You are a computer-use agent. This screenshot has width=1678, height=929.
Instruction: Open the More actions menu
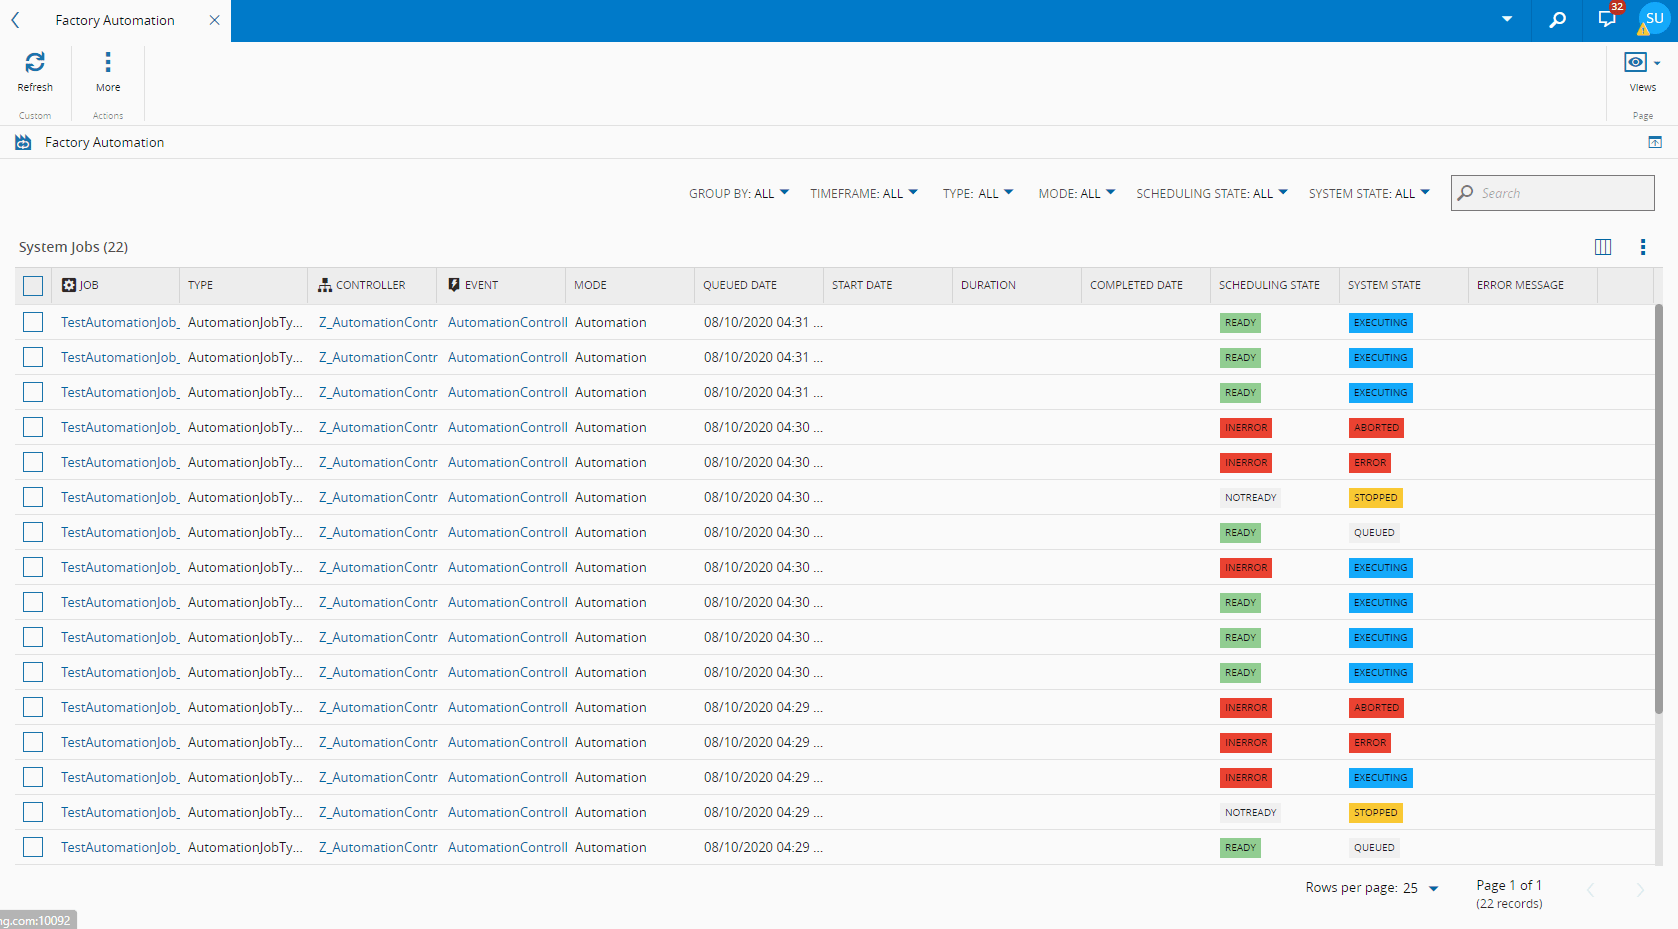point(108,63)
